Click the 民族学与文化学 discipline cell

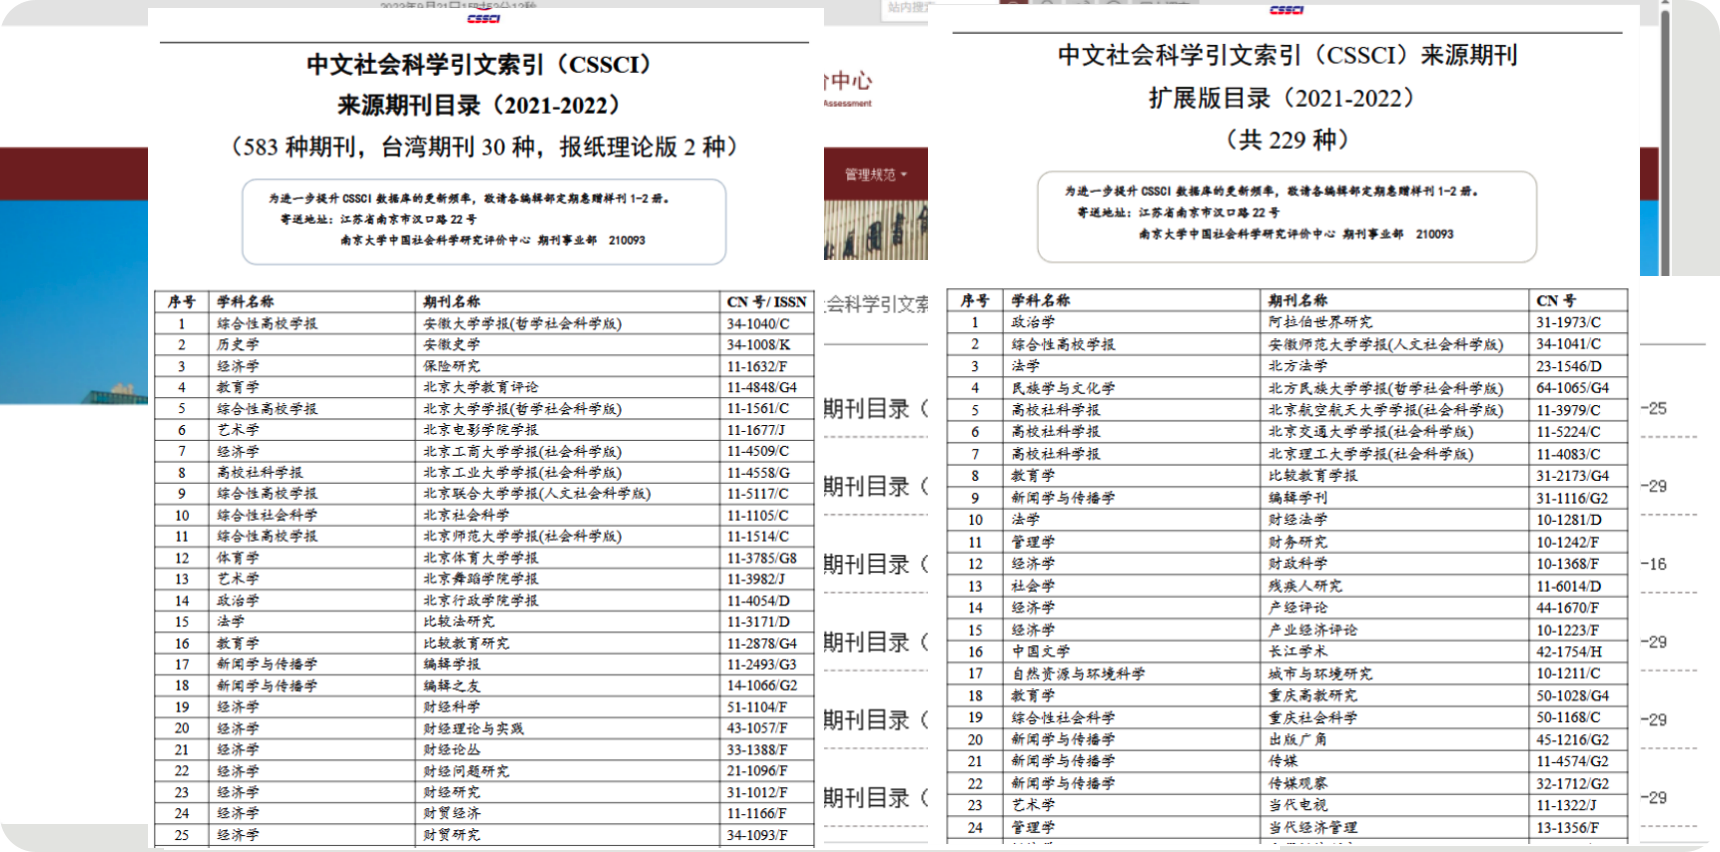1063,388
